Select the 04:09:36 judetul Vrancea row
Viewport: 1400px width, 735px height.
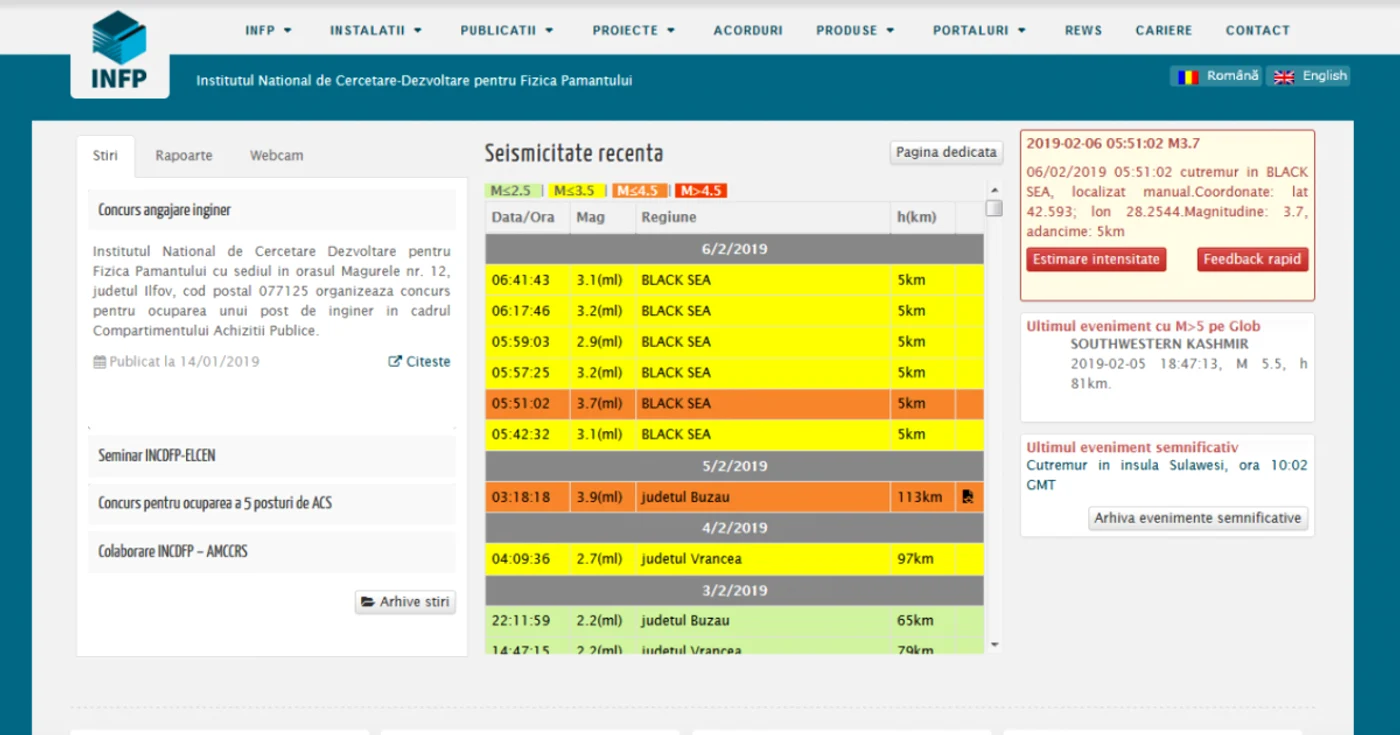[x=735, y=559]
